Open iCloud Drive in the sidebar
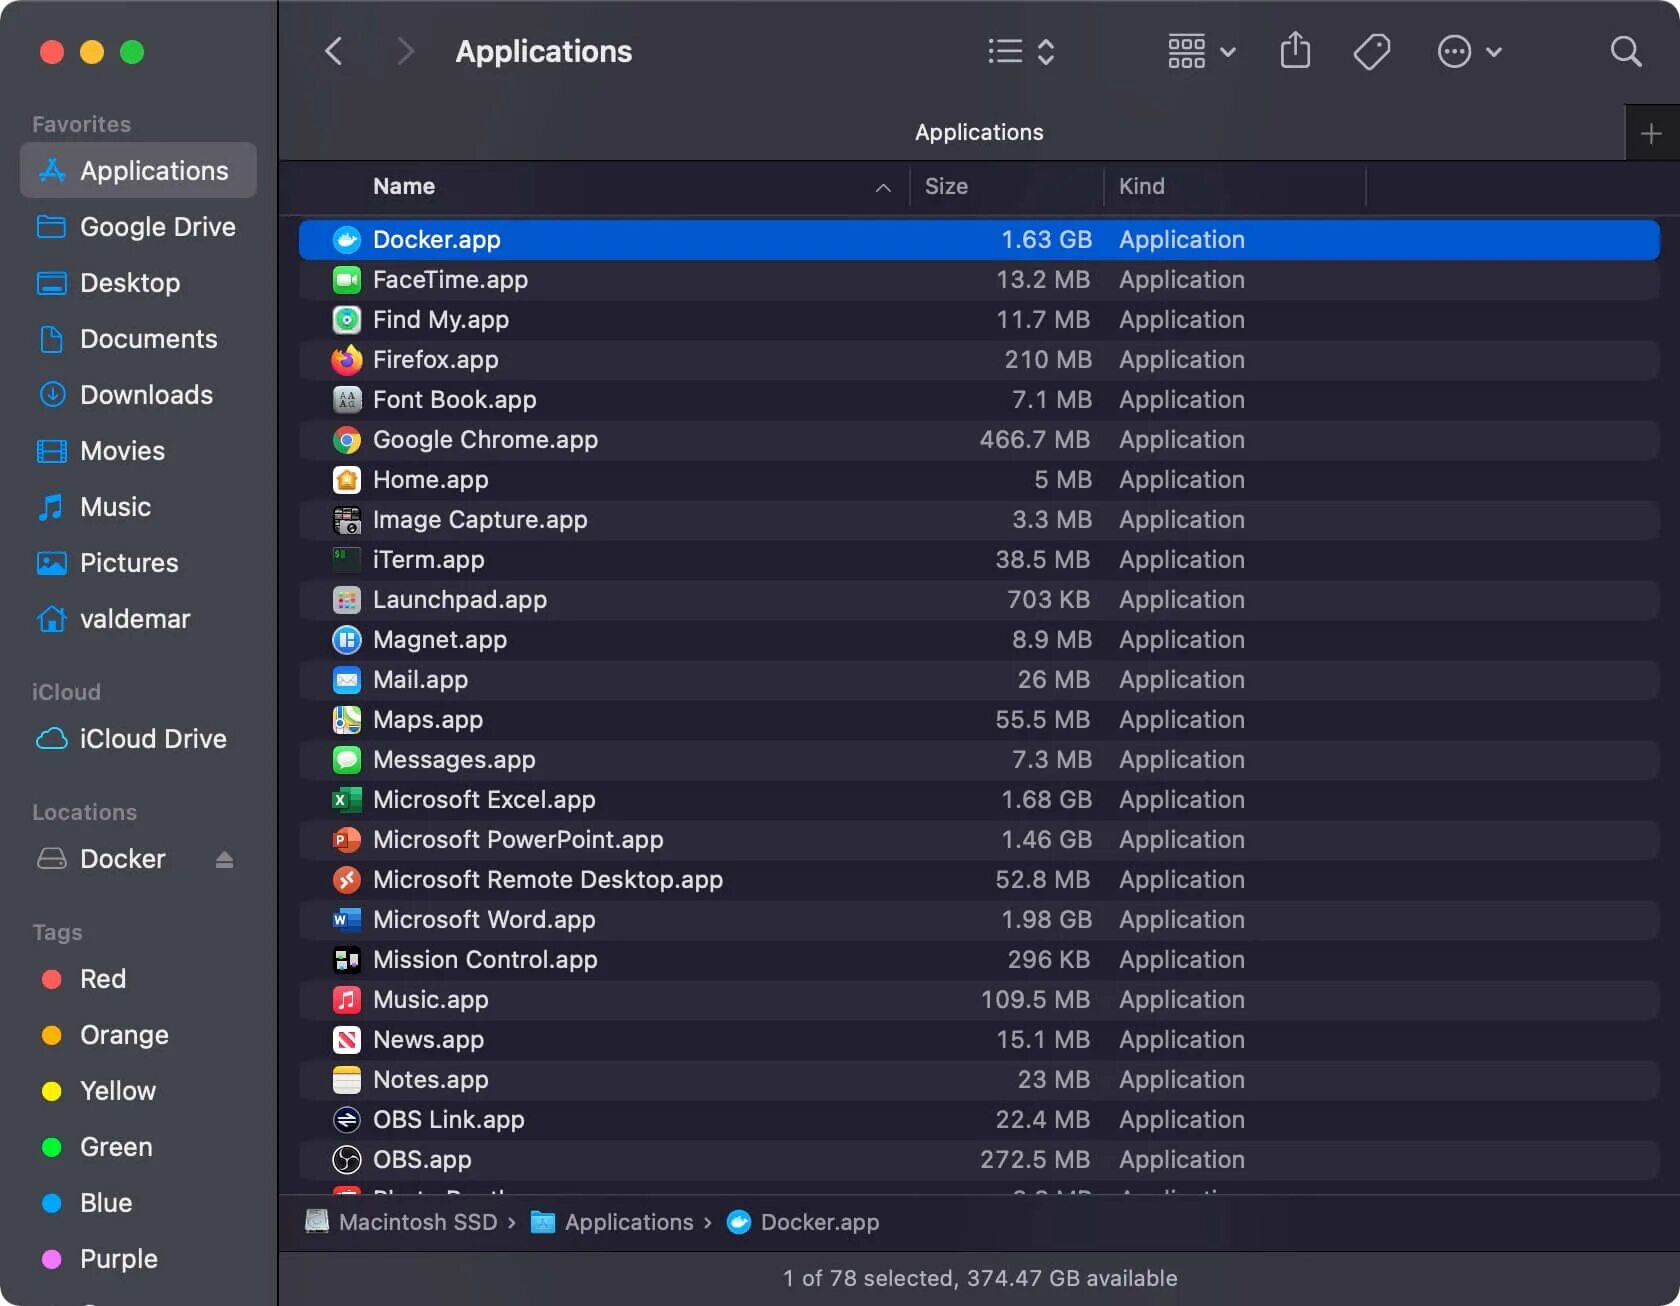 tap(138, 739)
